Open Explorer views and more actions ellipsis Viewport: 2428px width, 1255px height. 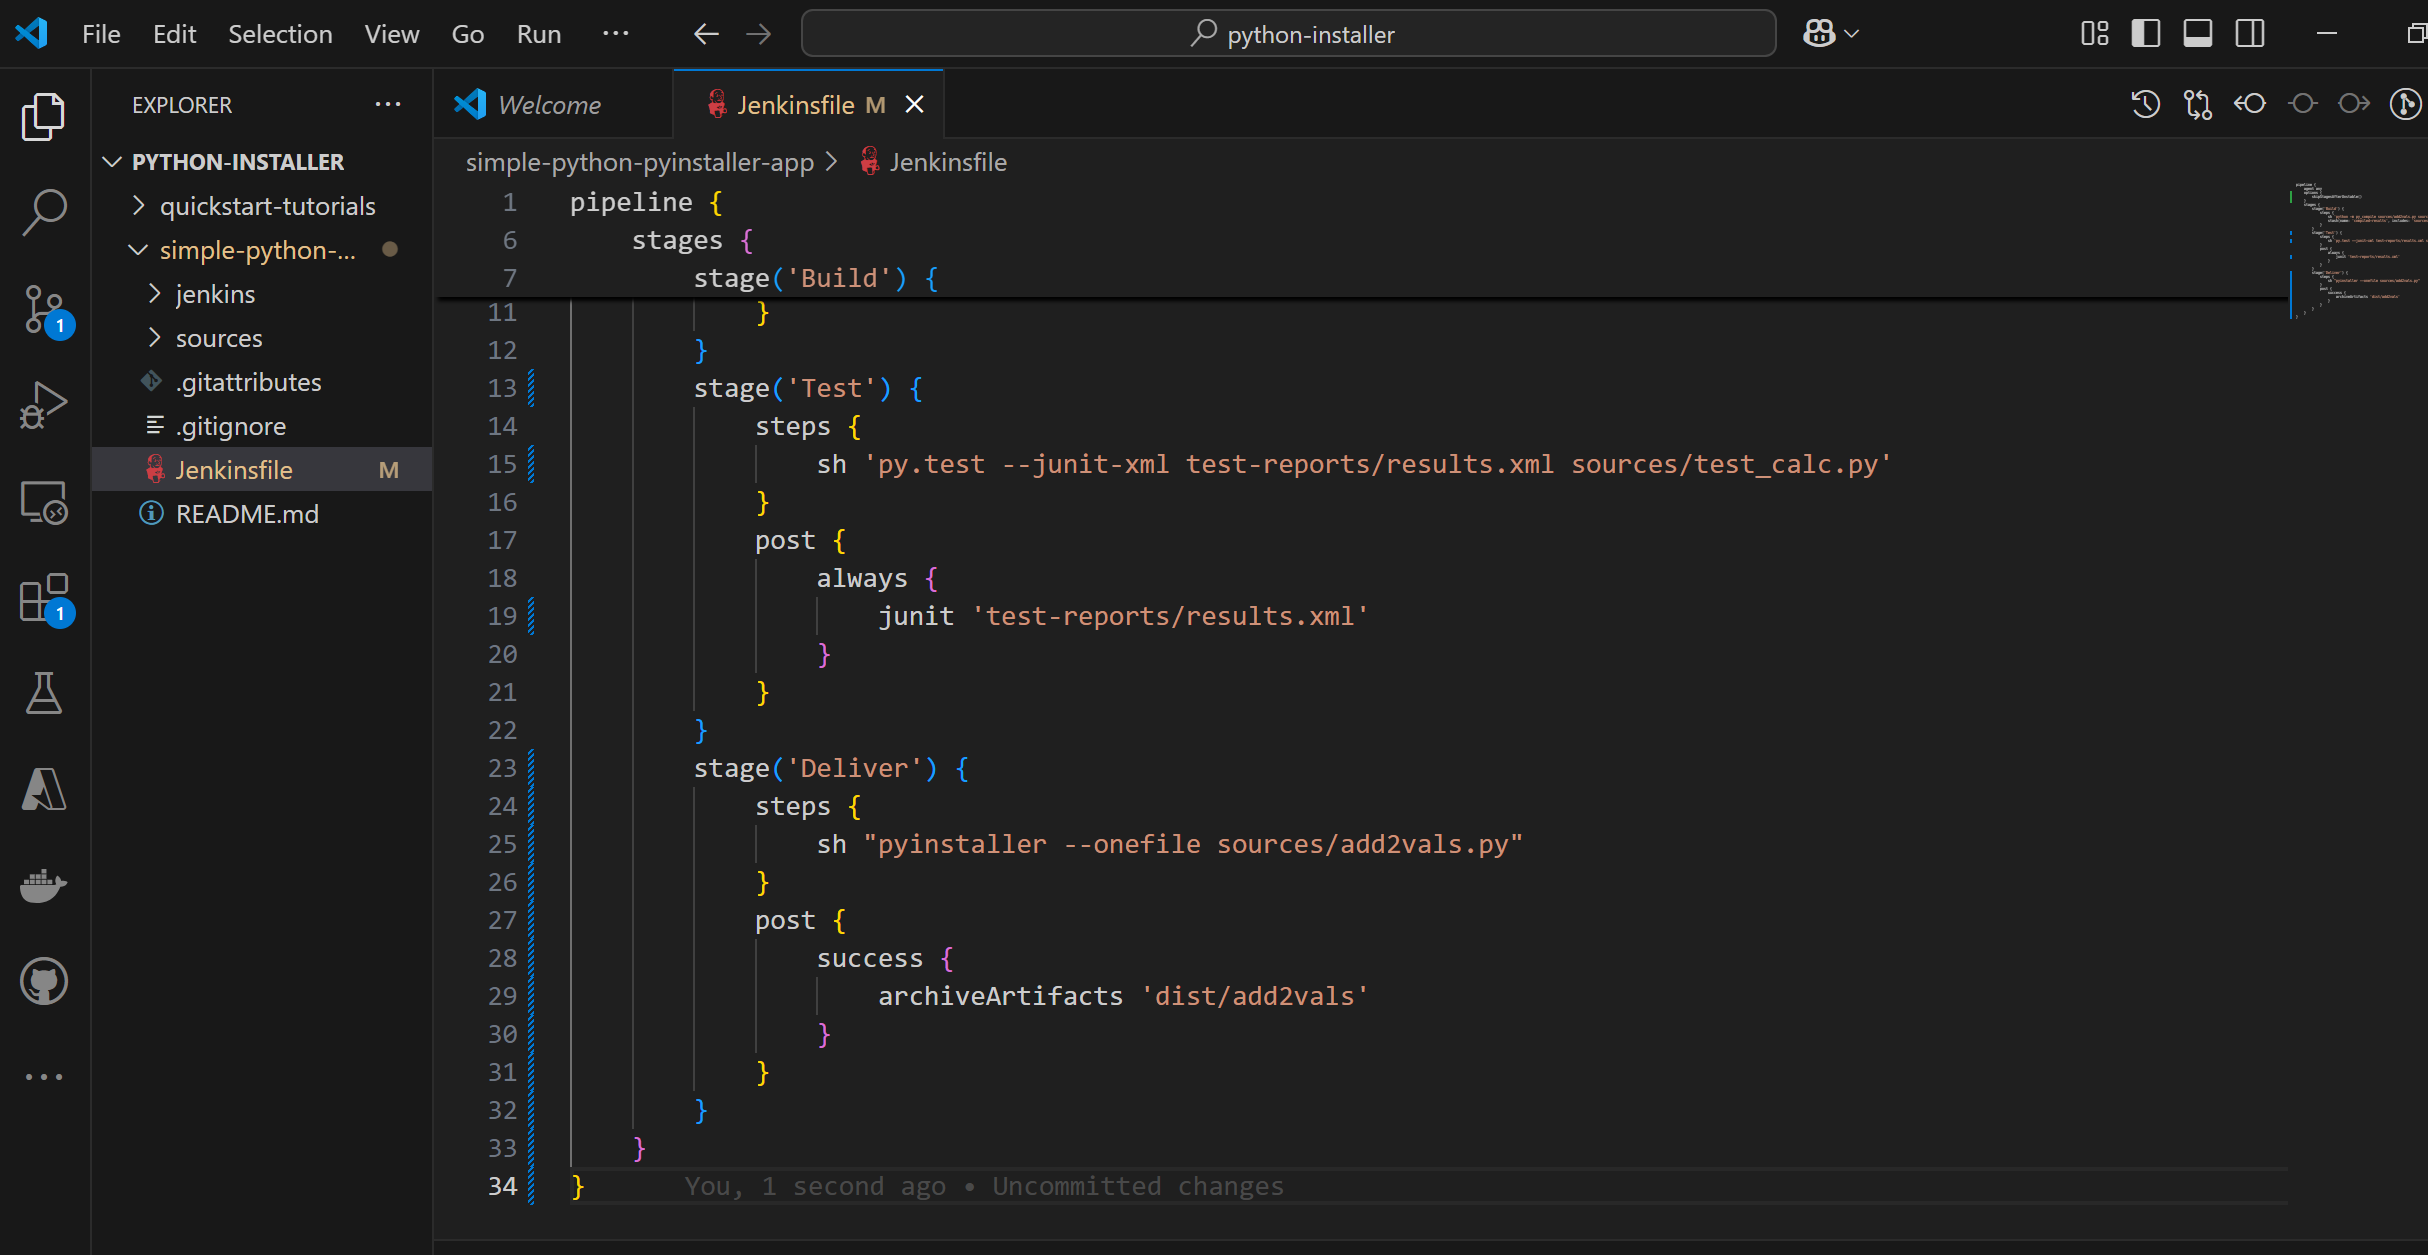(388, 104)
